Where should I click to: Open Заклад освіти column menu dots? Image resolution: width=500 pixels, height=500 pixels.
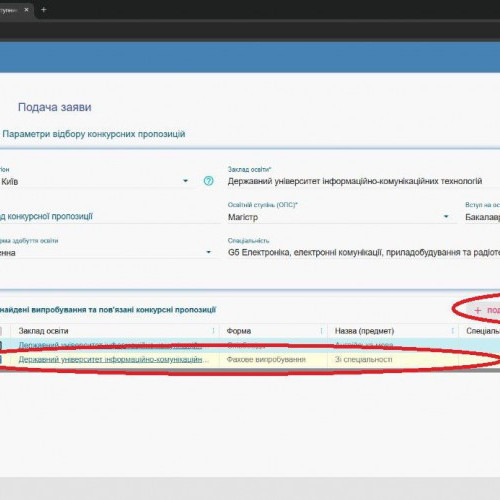click(213, 331)
